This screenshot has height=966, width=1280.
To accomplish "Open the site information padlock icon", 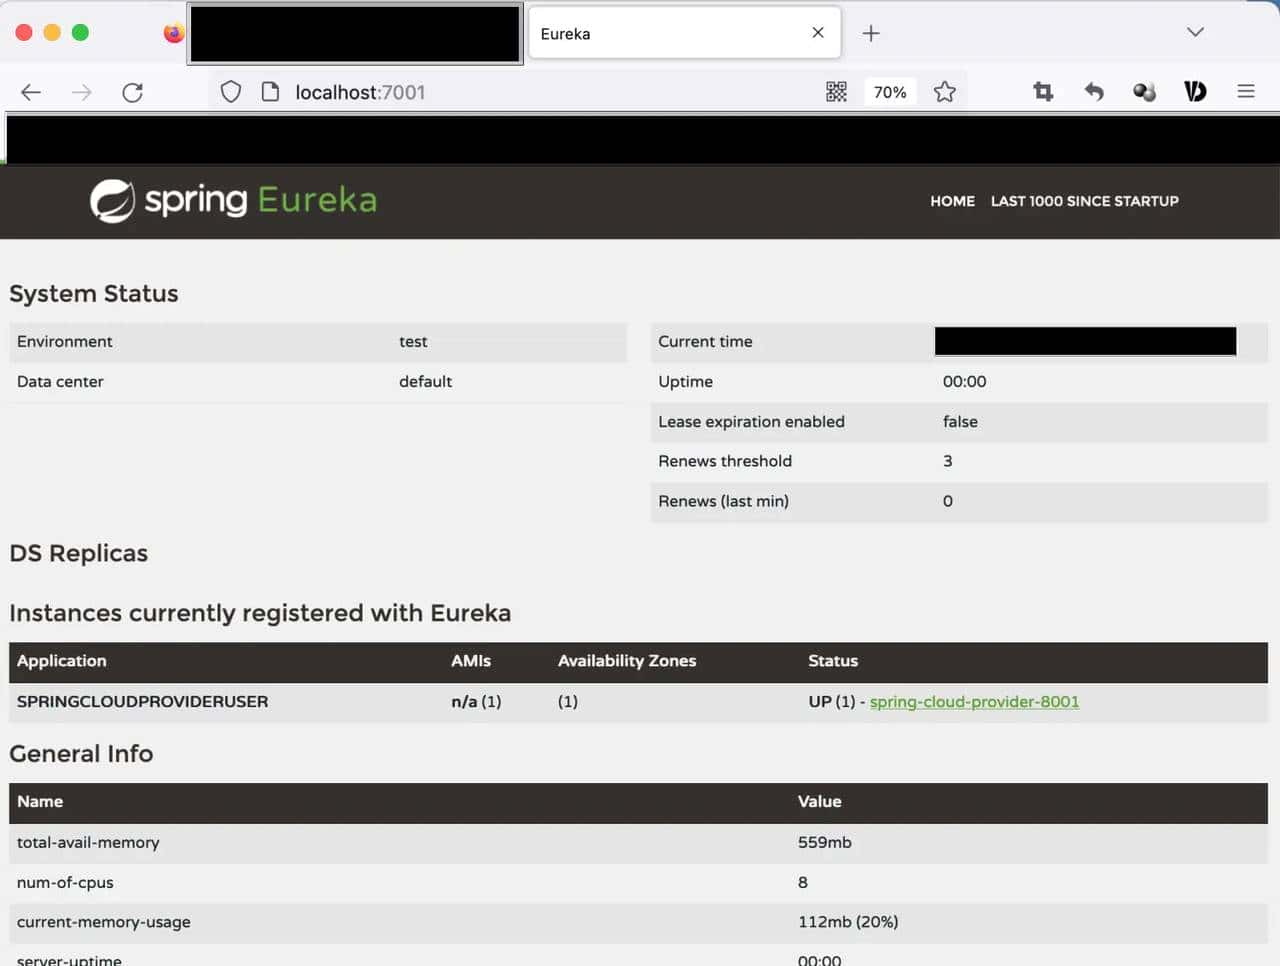I will [x=270, y=91].
